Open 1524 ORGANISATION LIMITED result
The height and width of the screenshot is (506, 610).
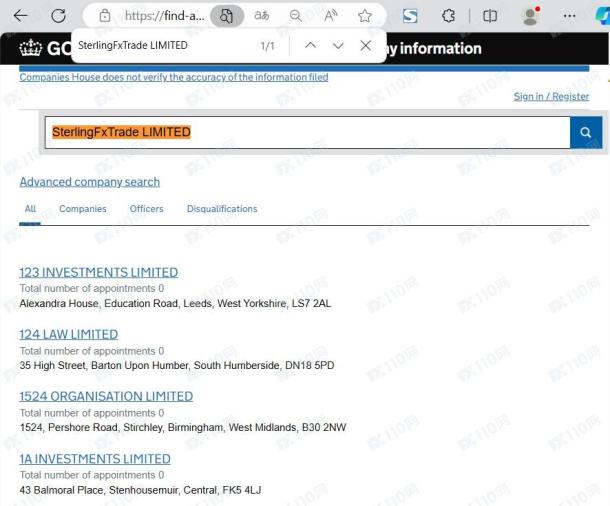point(106,396)
